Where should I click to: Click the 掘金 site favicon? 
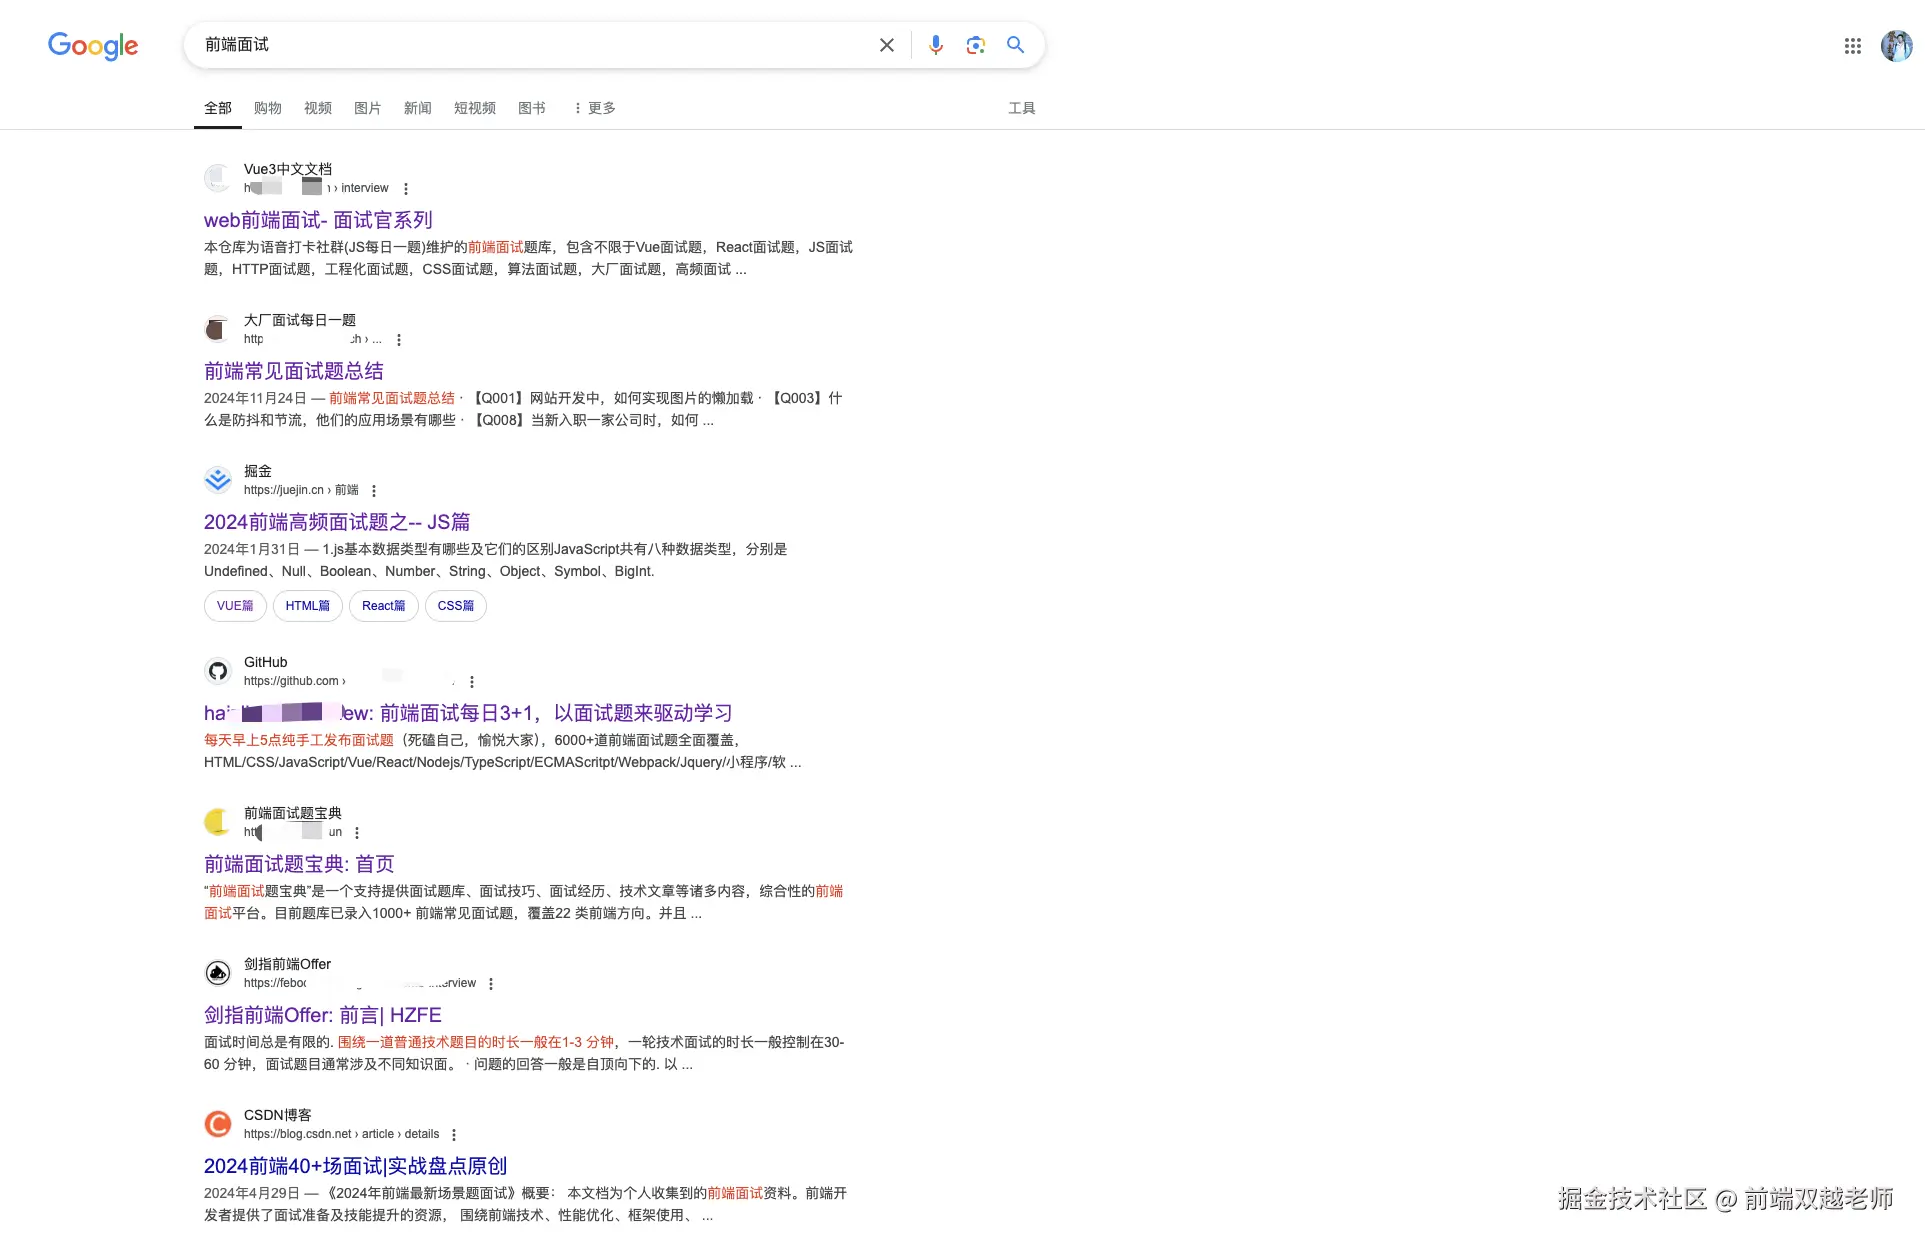click(x=217, y=479)
